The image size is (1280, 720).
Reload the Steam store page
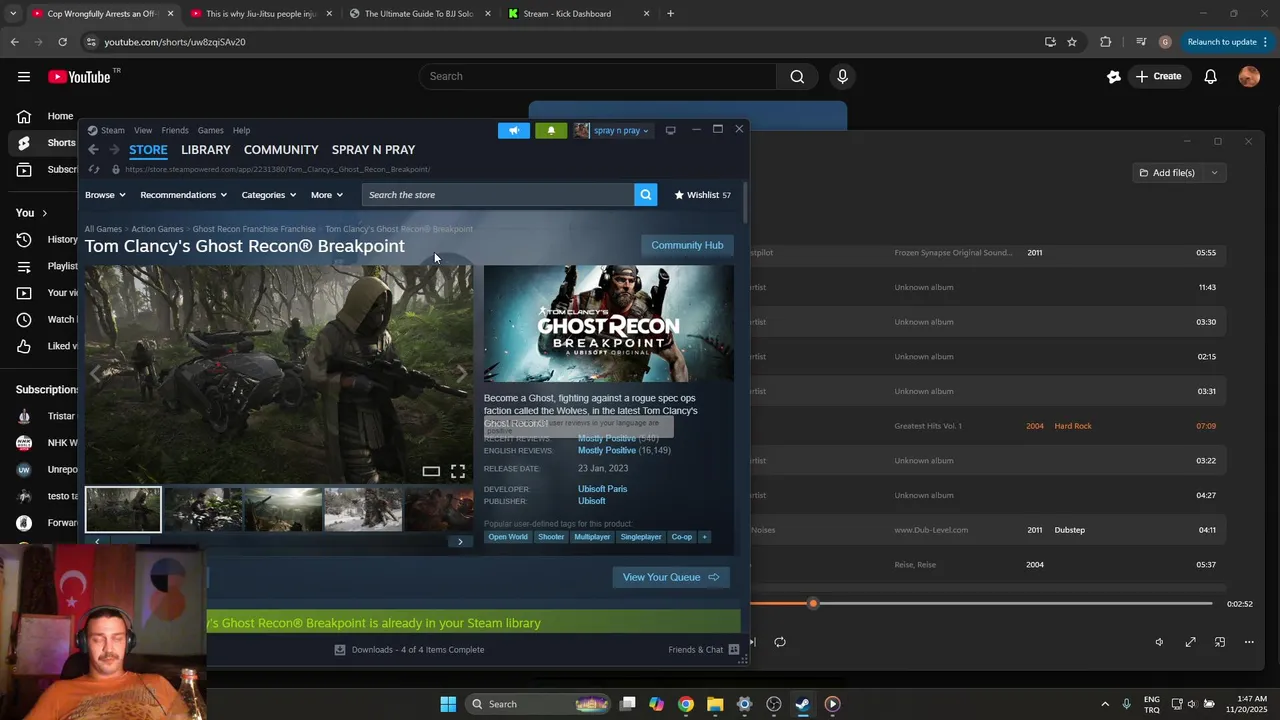(x=94, y=169)
